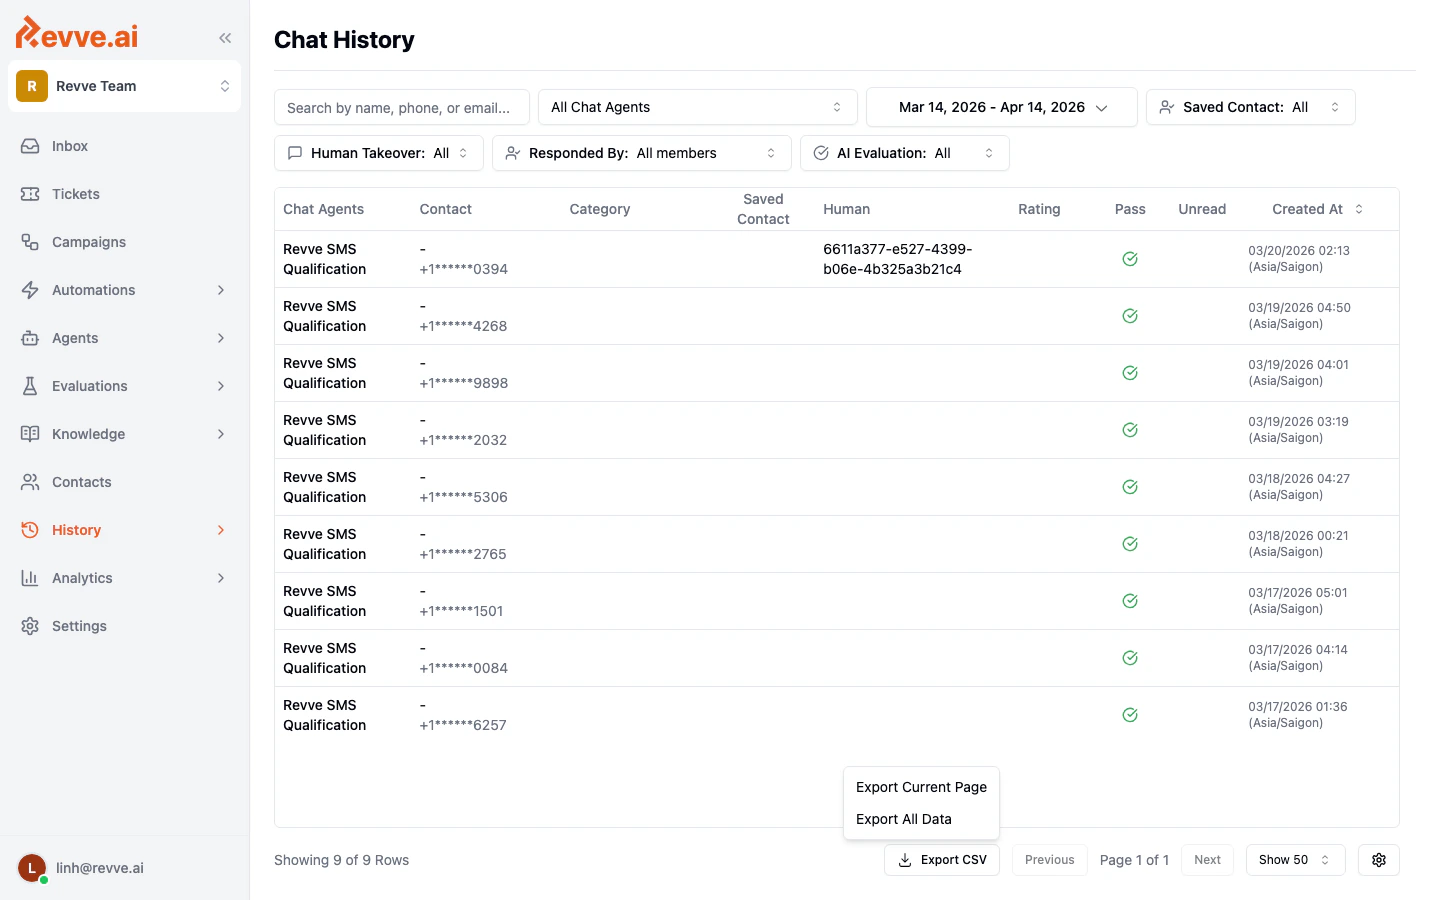1440x900 pixels.
Task: Open chat row with contact +1******0084
Action: 837,658
